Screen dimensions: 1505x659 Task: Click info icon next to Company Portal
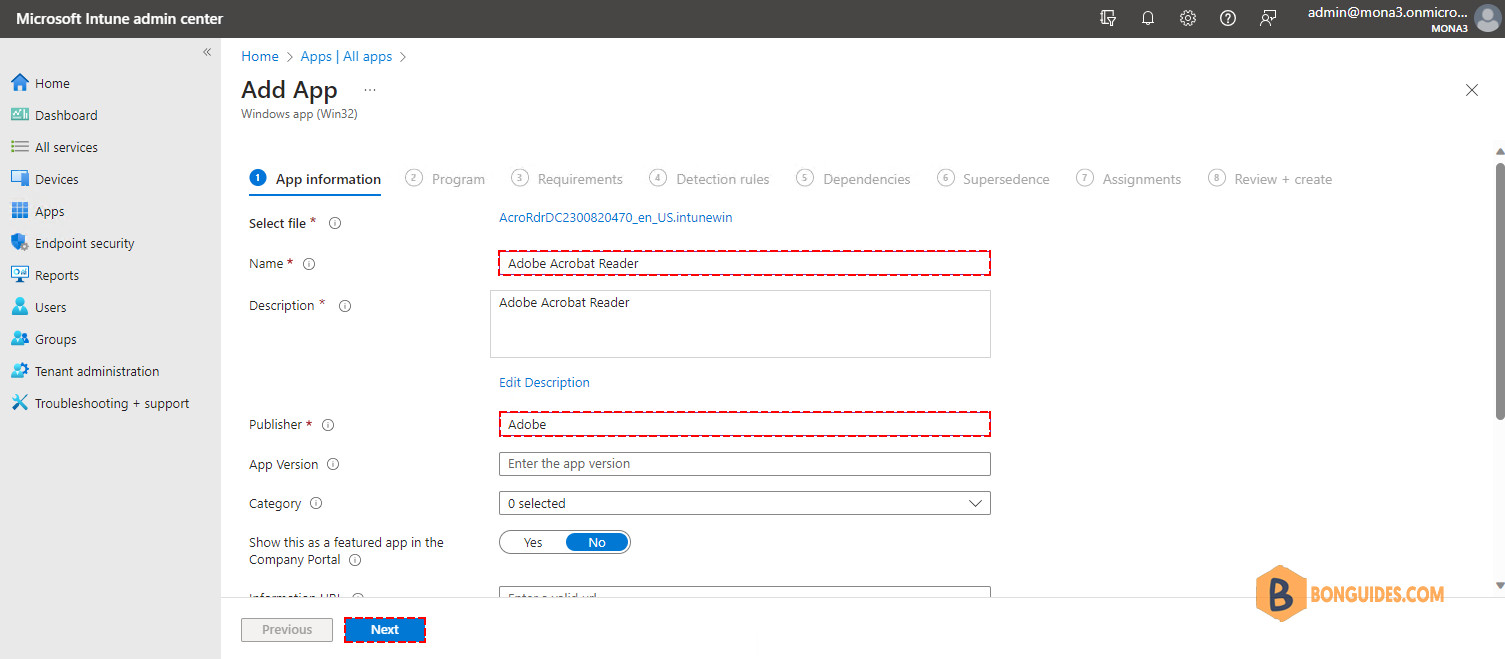click(x=355, y=560)
